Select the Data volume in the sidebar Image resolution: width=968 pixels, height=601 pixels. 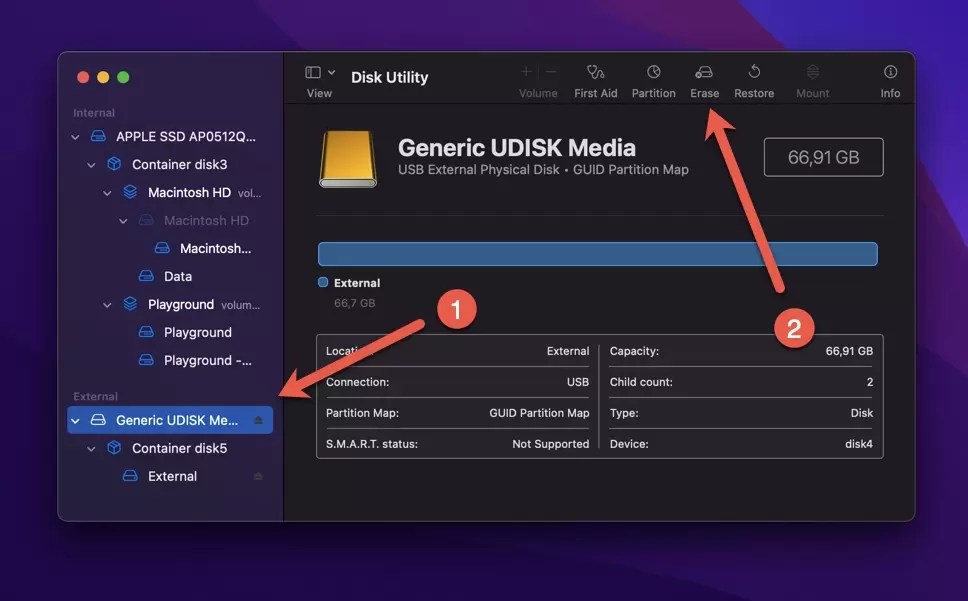click(x=177, y=276)
